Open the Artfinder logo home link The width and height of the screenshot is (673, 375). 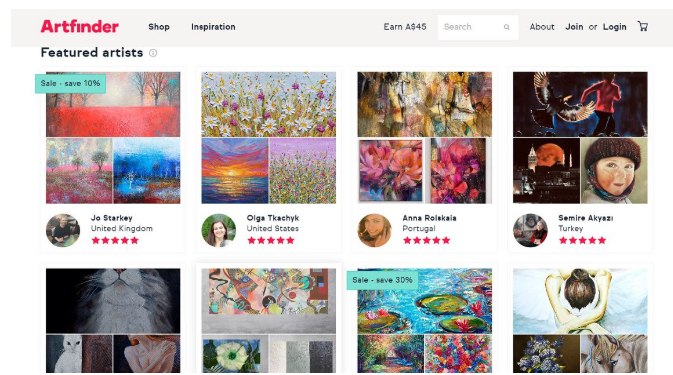(79, 26)
